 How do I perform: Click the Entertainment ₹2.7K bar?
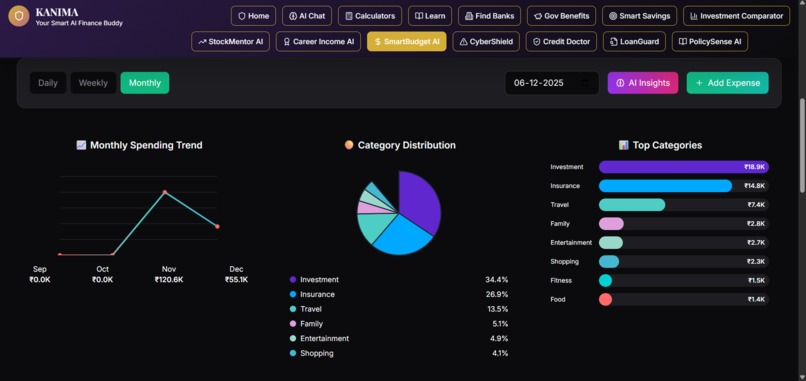[611, 243]
